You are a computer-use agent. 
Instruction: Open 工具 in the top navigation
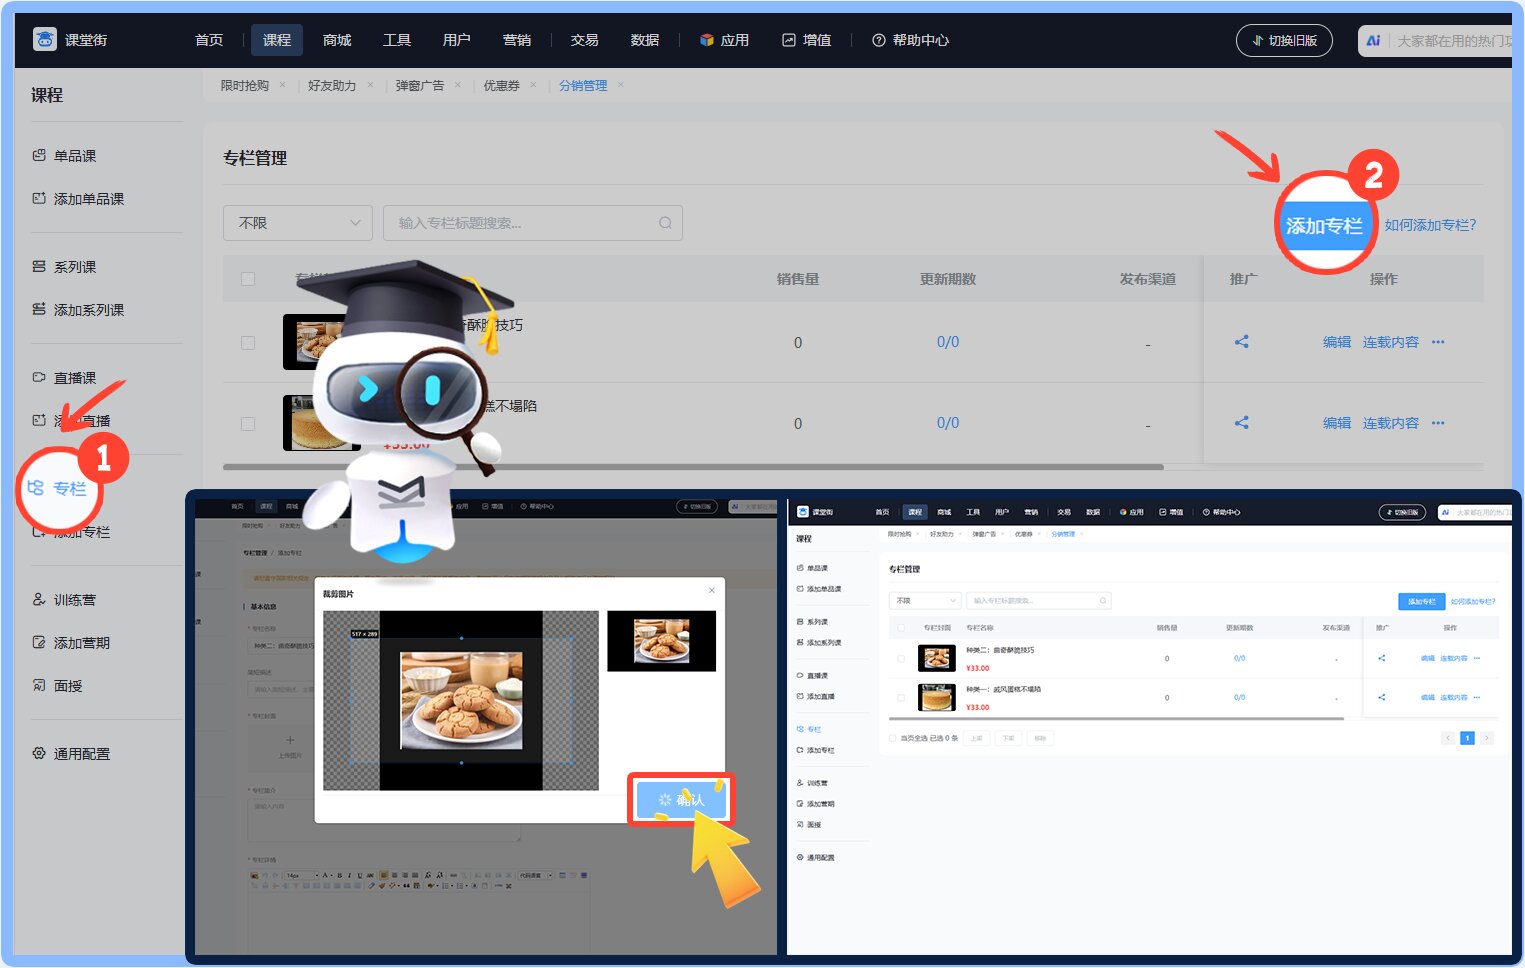click(x=397, y=40)
